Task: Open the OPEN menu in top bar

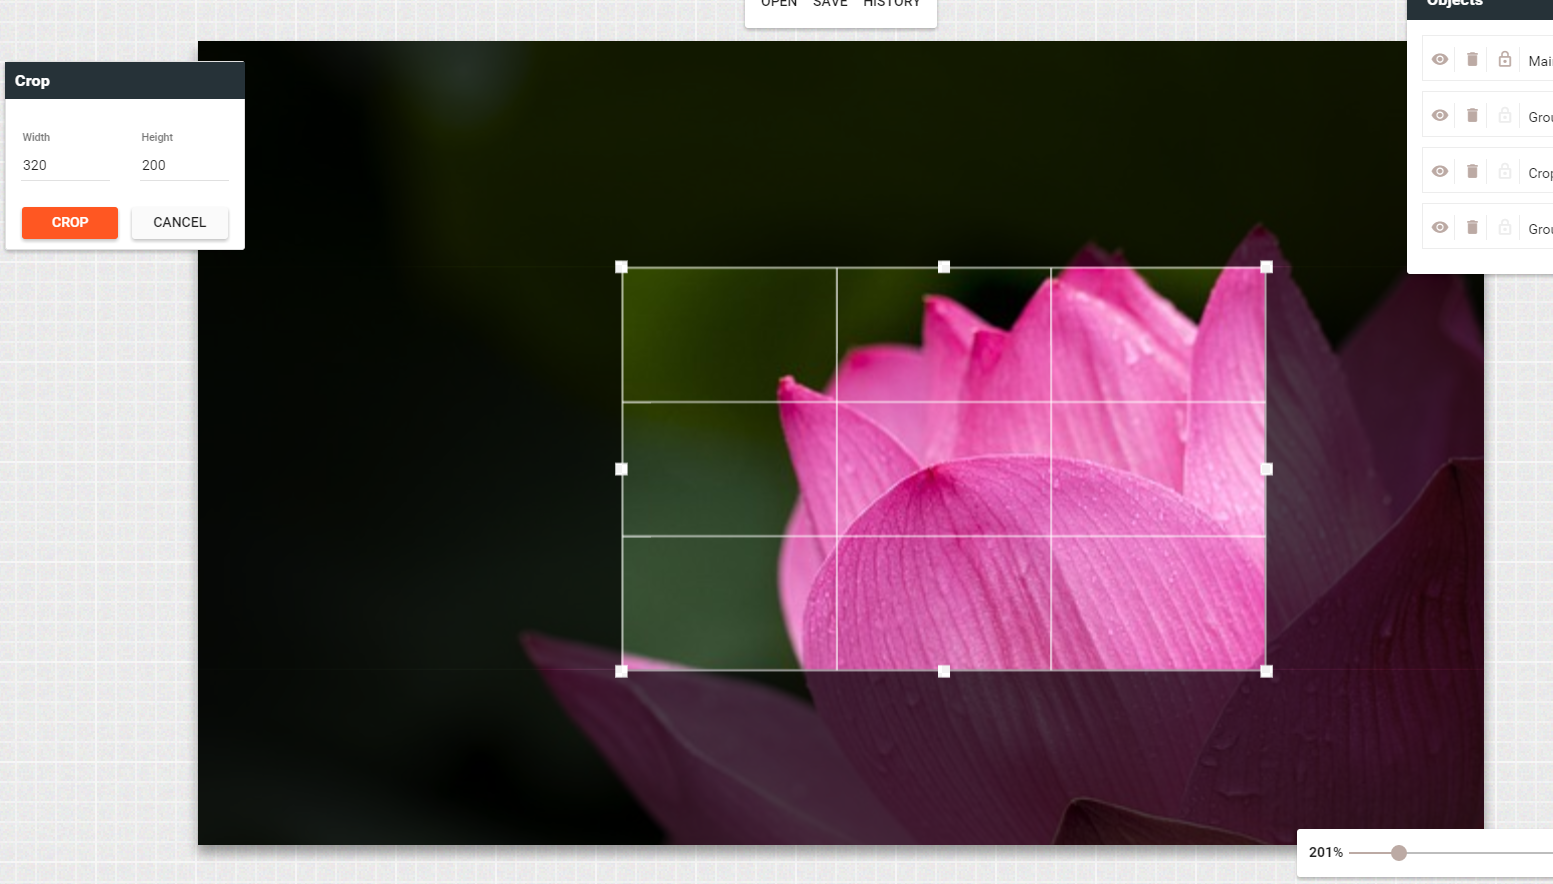Action: point(779,4)
